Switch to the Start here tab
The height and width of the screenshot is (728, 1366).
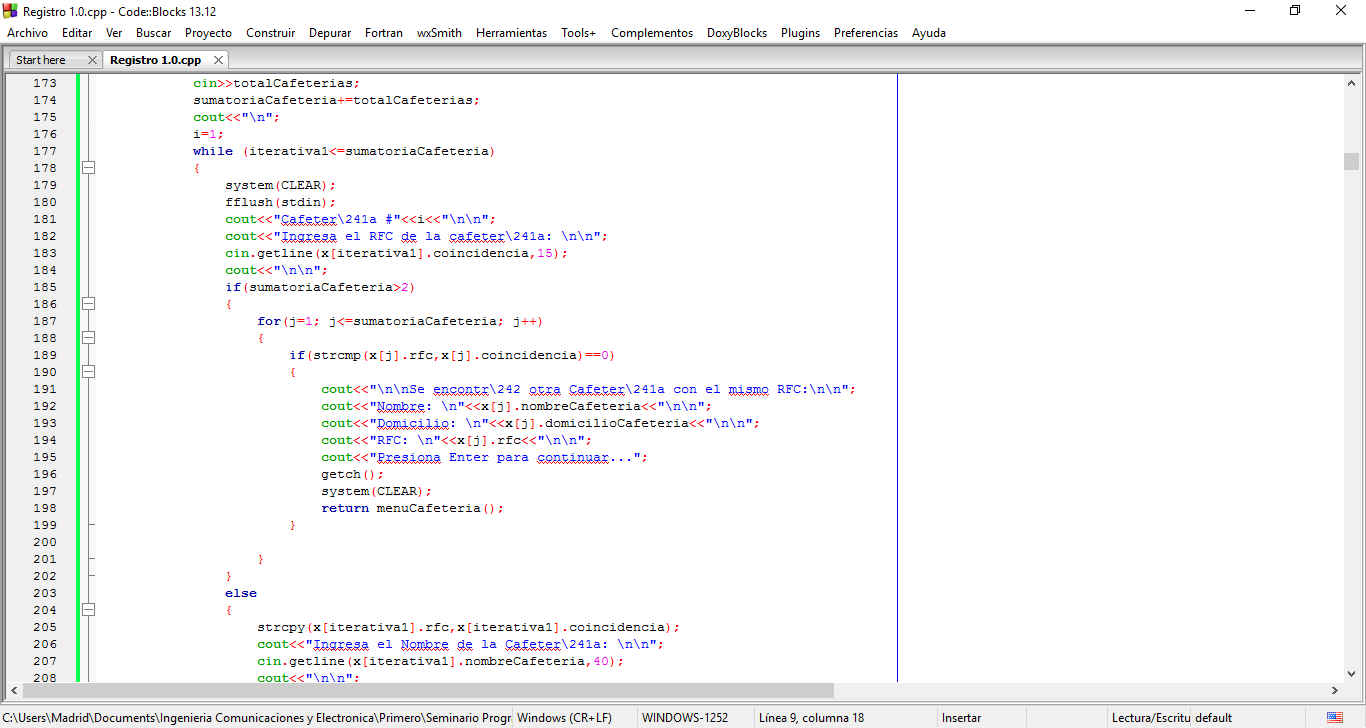coord(41,60)
